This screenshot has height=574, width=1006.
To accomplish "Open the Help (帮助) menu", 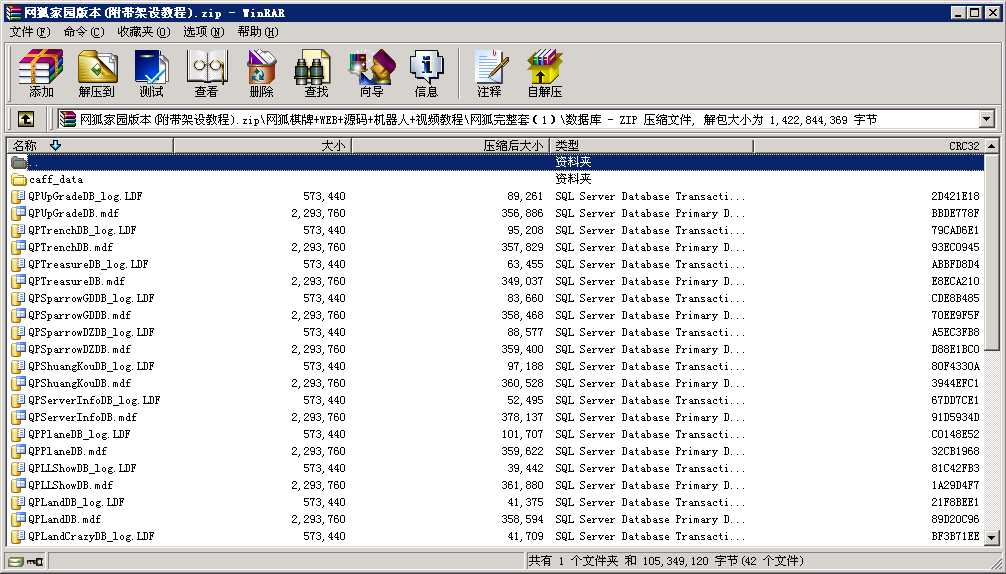I will 257,32.
